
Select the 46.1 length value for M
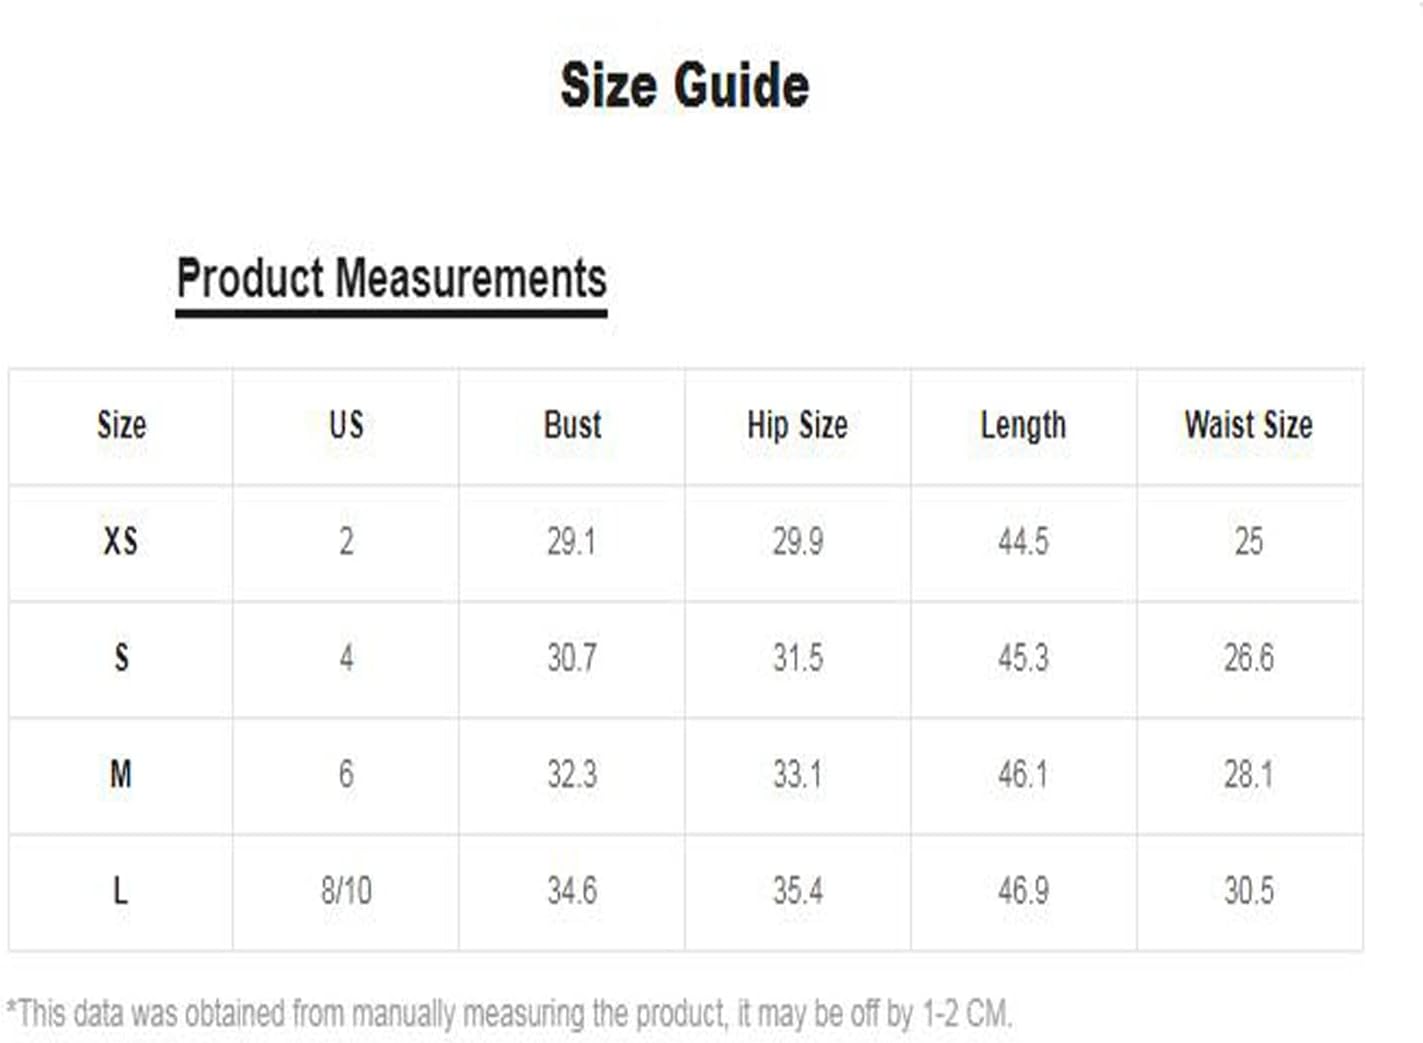[x=1023, y=774]
